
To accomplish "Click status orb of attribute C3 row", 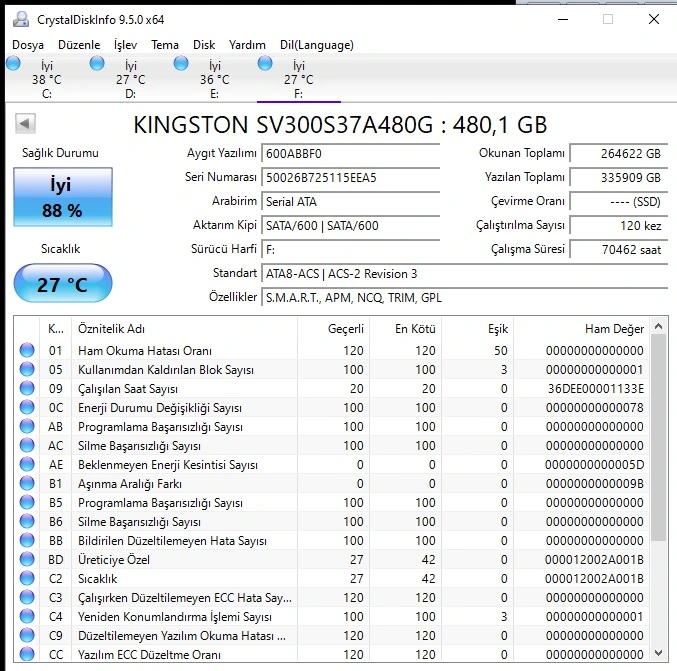I will point(27,597).
